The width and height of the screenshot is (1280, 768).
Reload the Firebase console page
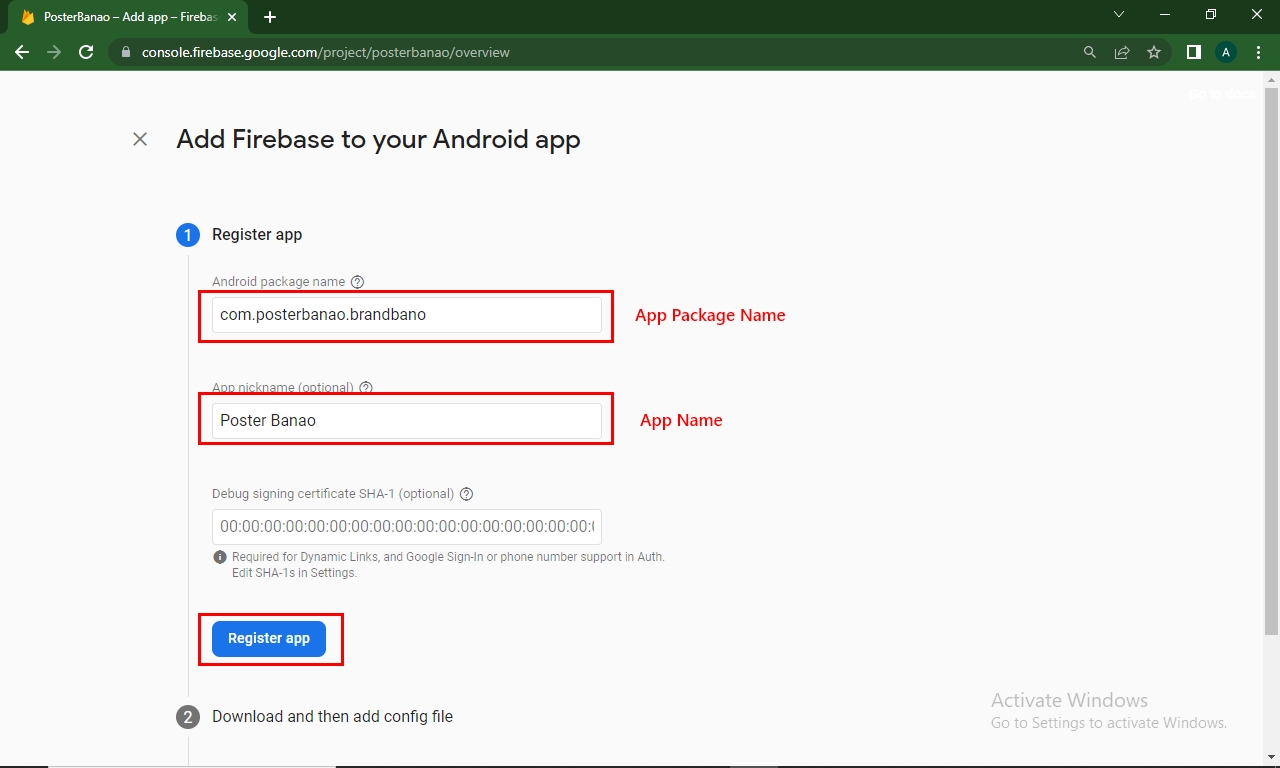(86, 52)
